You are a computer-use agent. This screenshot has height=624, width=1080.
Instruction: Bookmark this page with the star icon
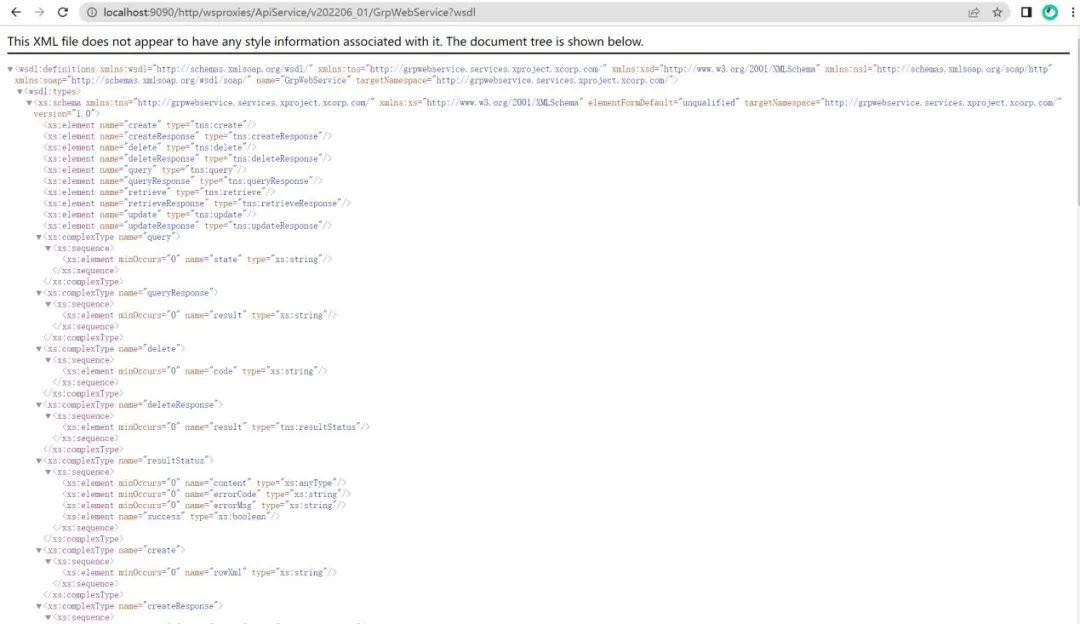997,12
